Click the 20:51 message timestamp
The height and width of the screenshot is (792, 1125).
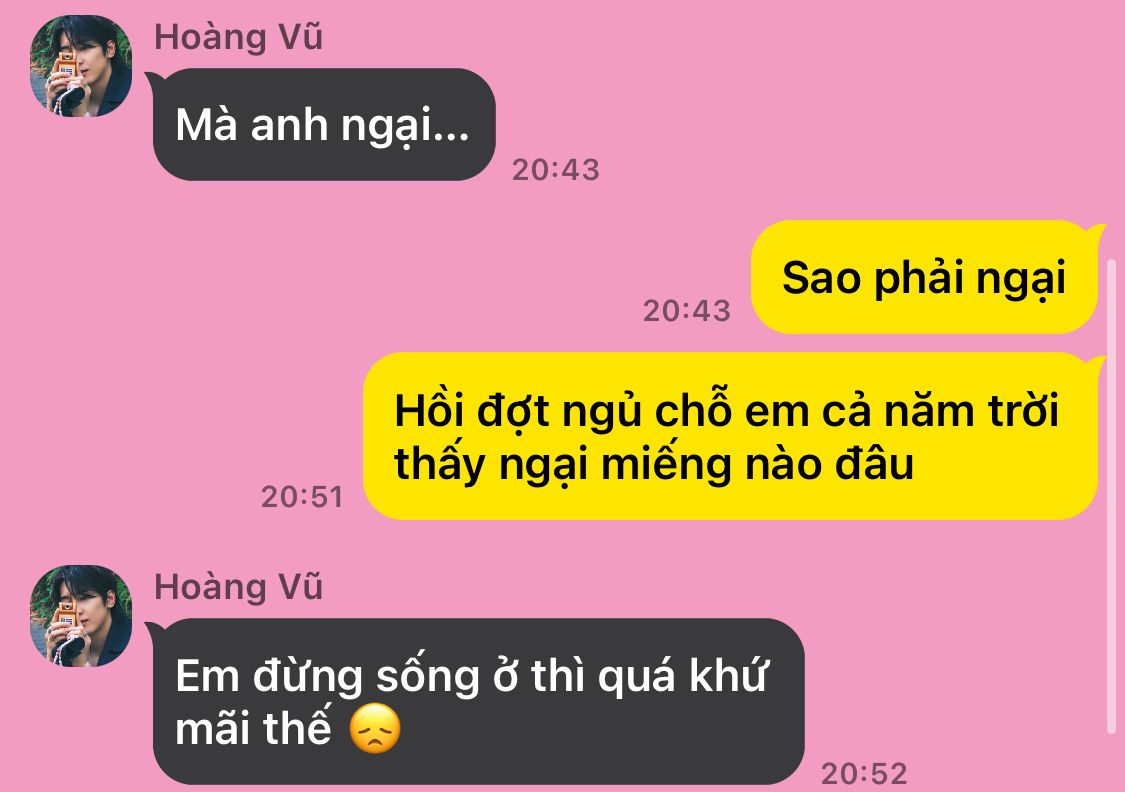[302, 496]
